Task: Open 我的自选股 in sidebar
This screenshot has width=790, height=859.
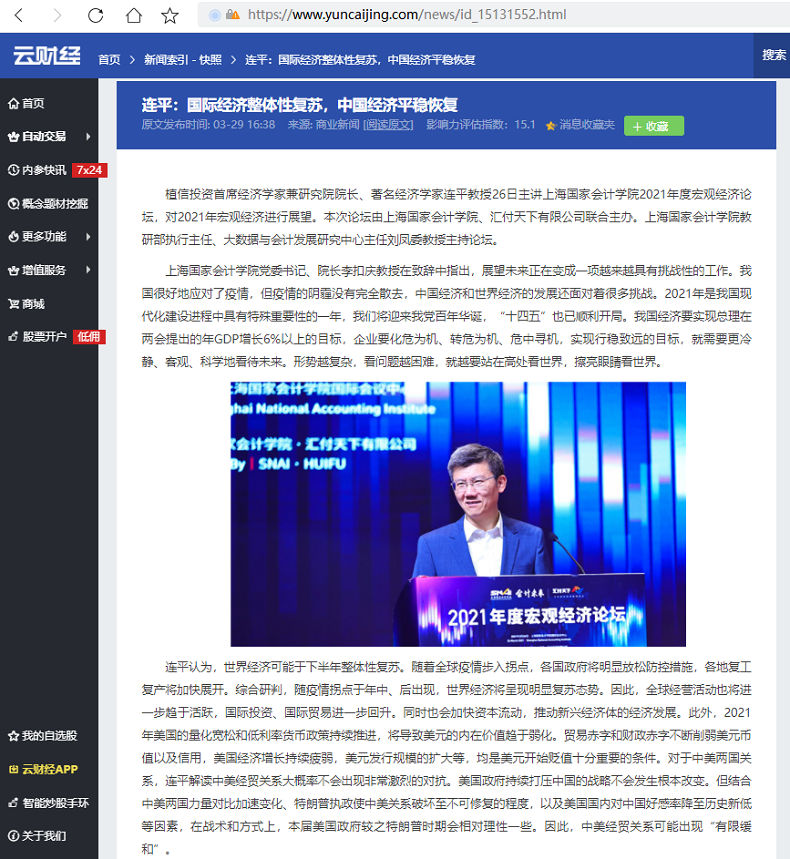Action: (x=48, y=736)
